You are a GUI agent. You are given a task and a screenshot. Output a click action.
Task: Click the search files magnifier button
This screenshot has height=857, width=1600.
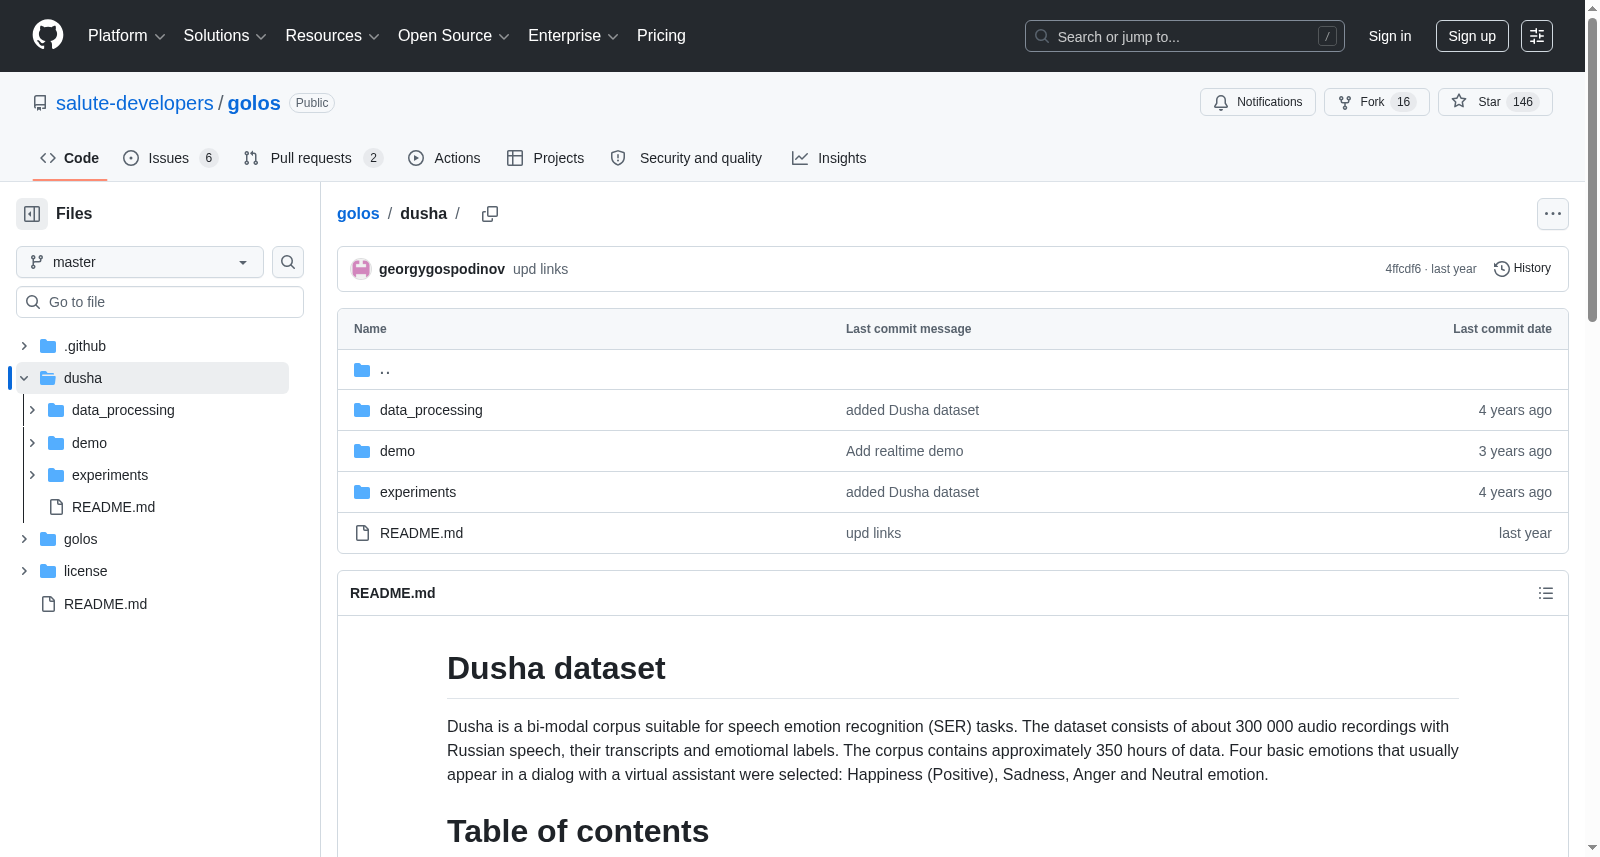tap(288, 262)
